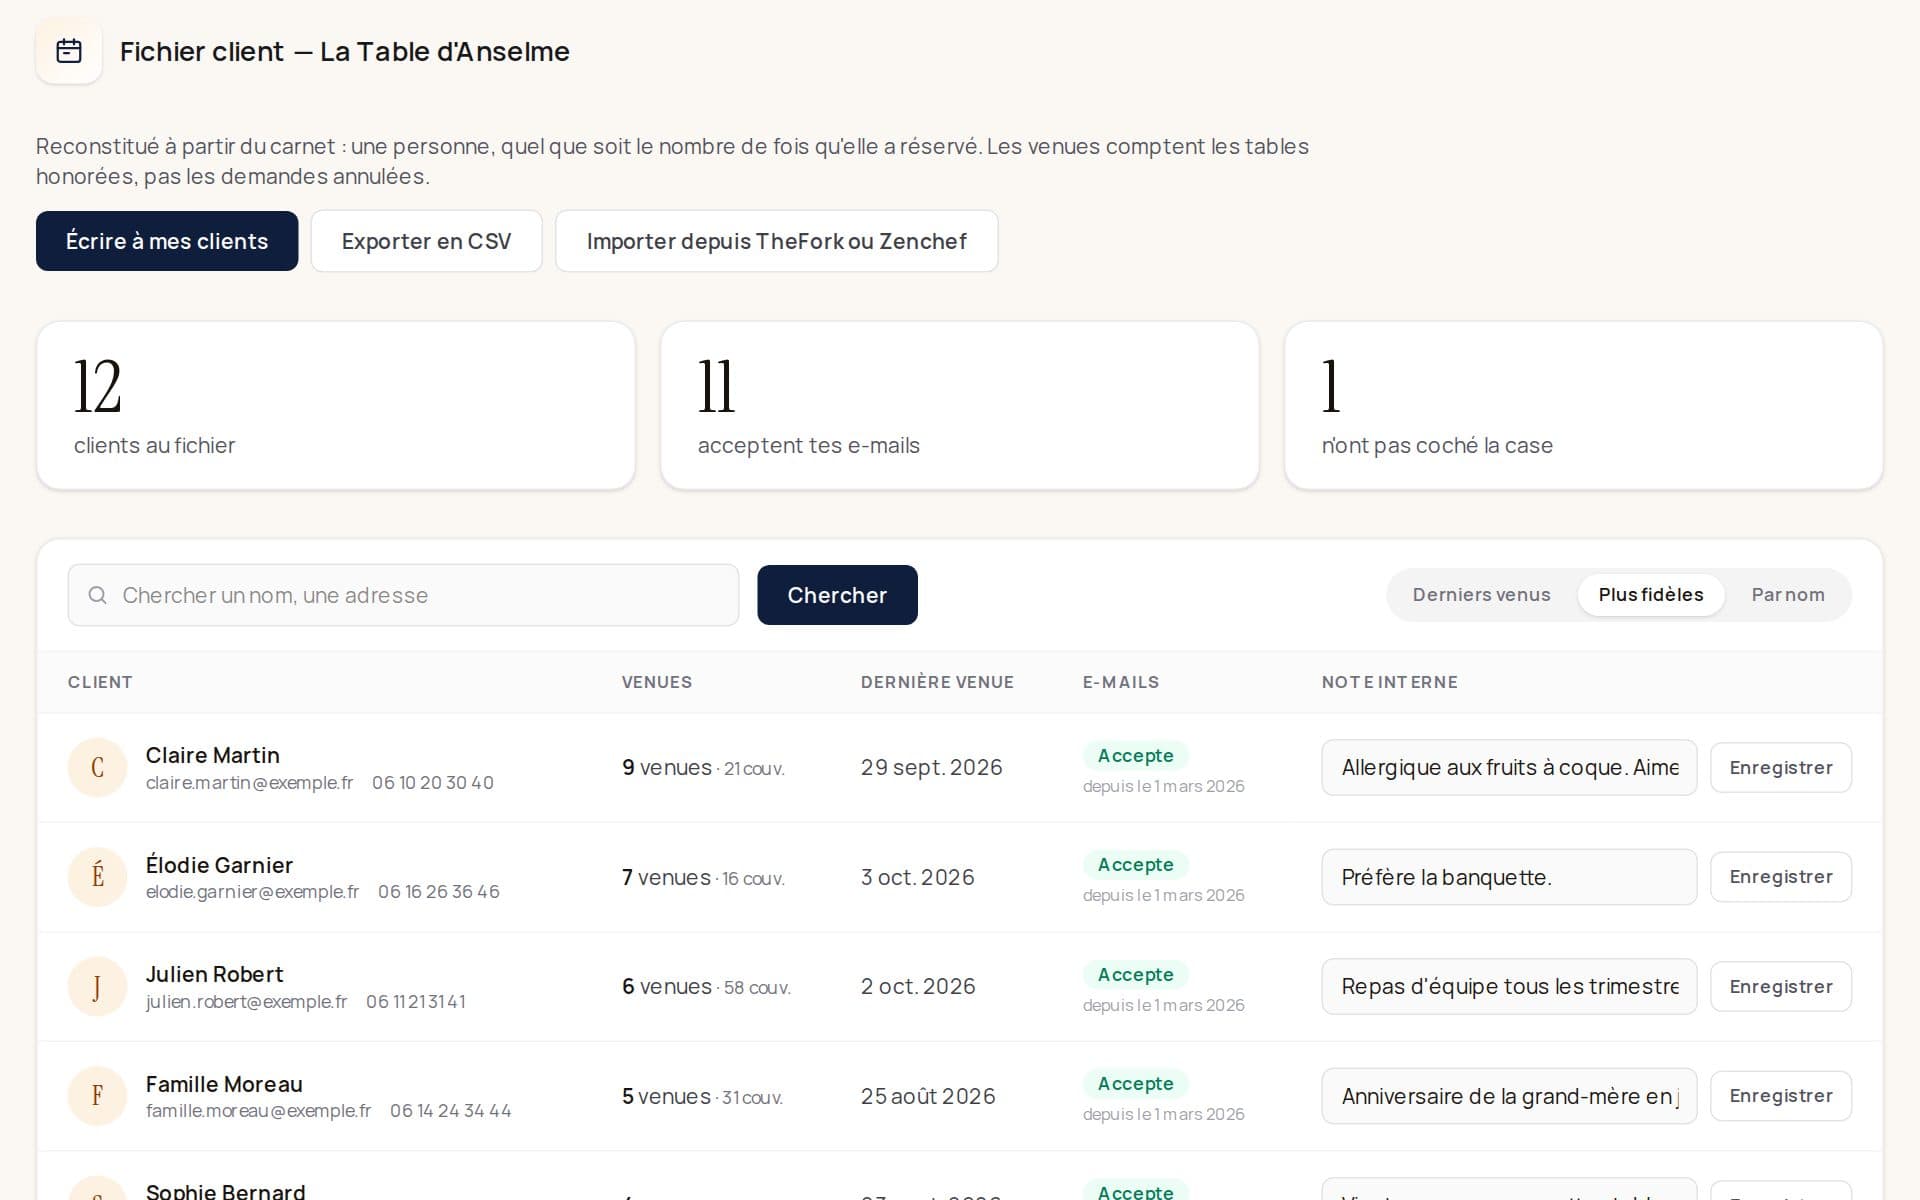Click Exporter en CSV
Screen dimensions: 1920x1200
pyautogui.click(x=426, y=241)
